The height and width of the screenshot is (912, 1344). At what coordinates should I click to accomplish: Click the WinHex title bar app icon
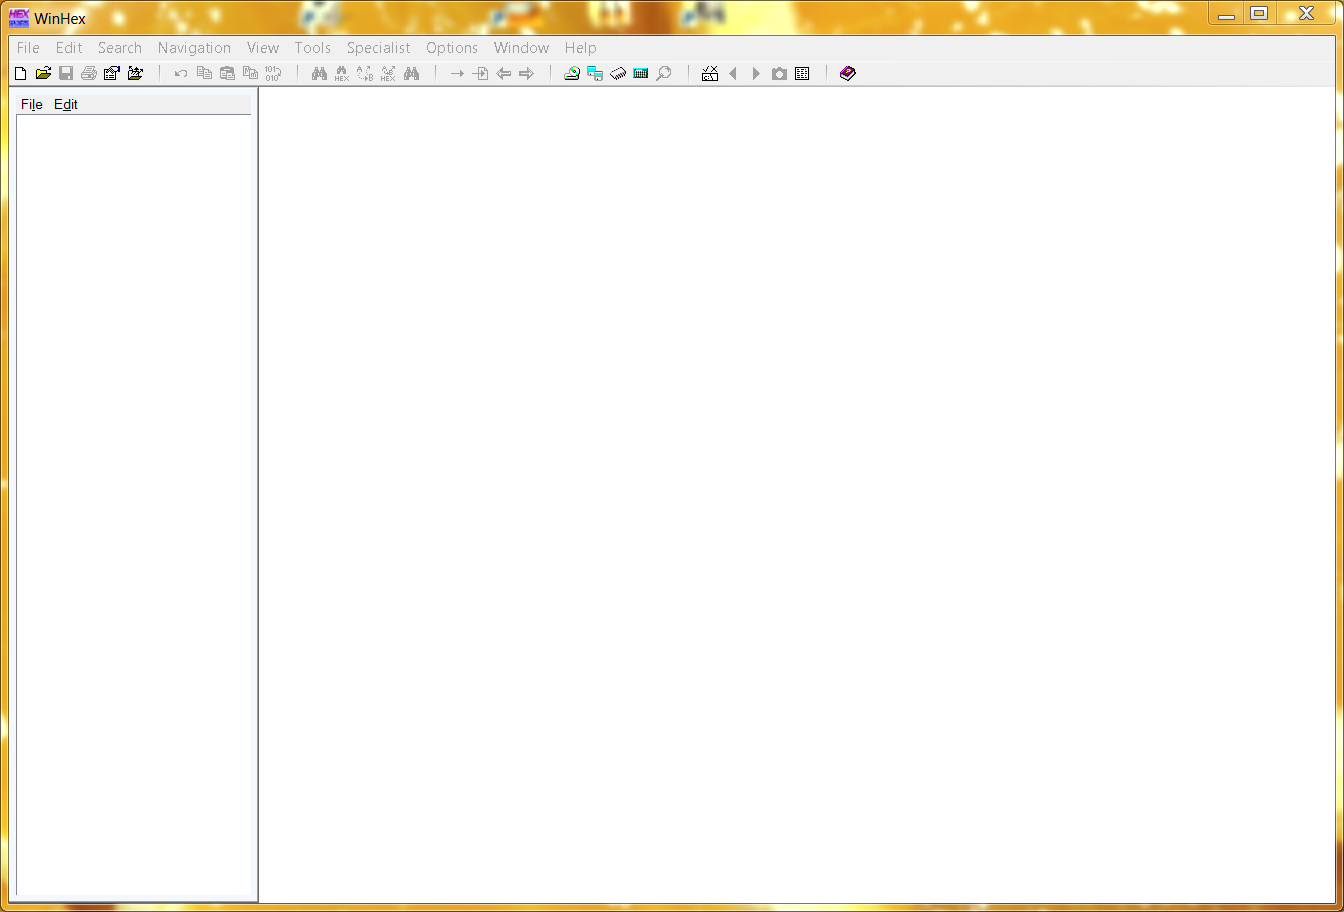(x=18, y=18)
